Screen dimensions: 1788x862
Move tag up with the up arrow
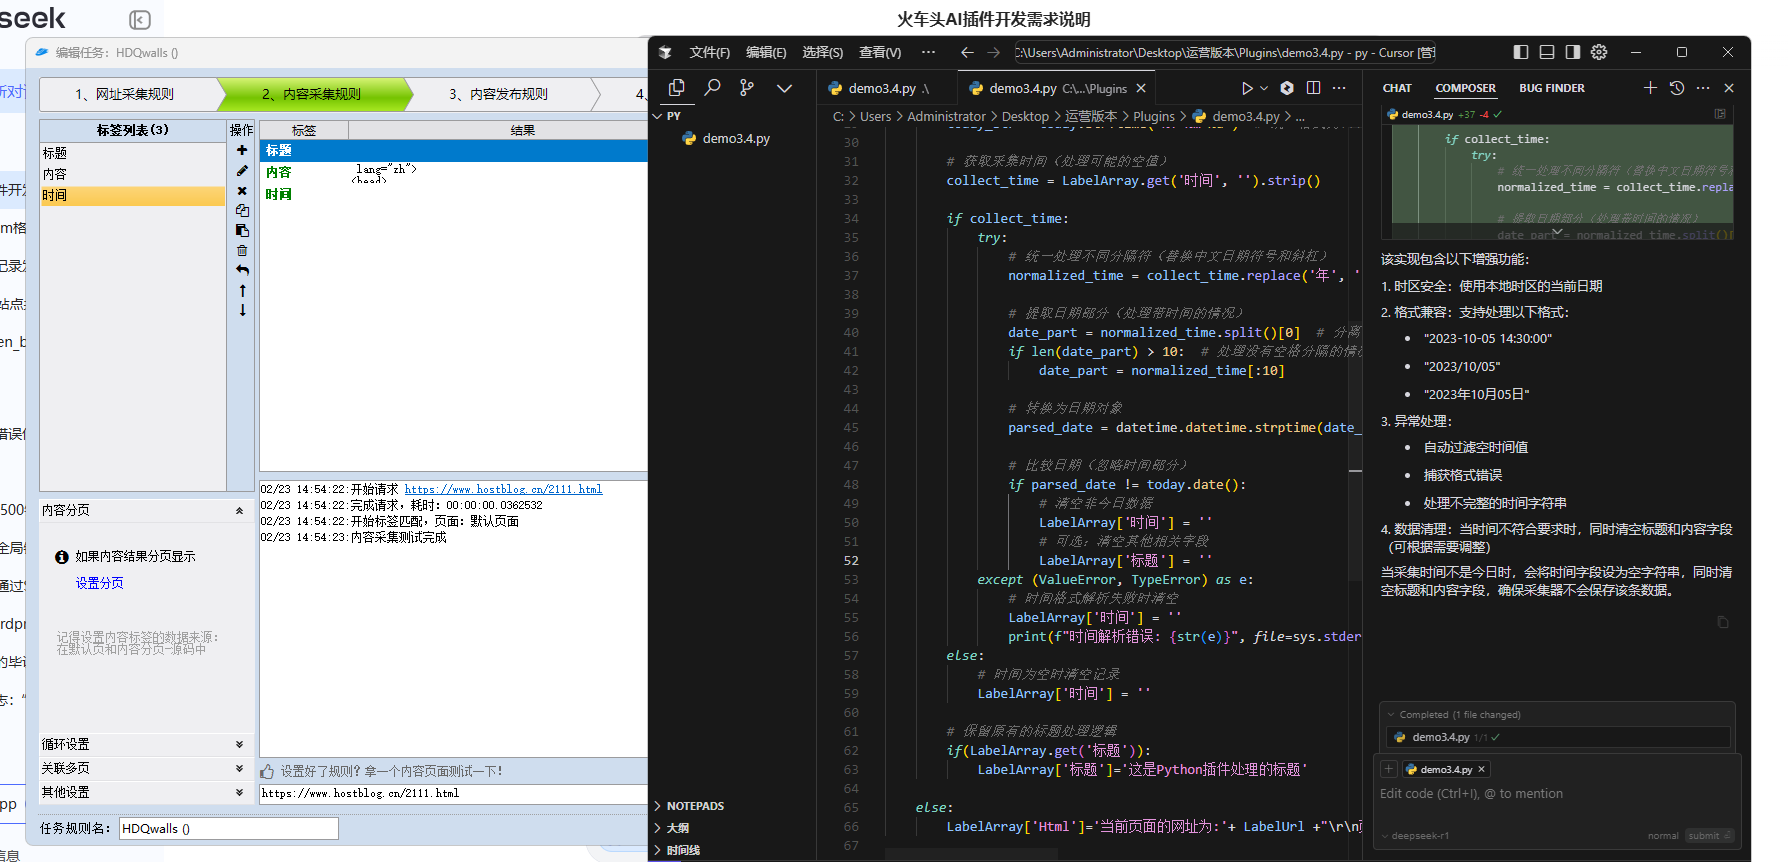242,290
